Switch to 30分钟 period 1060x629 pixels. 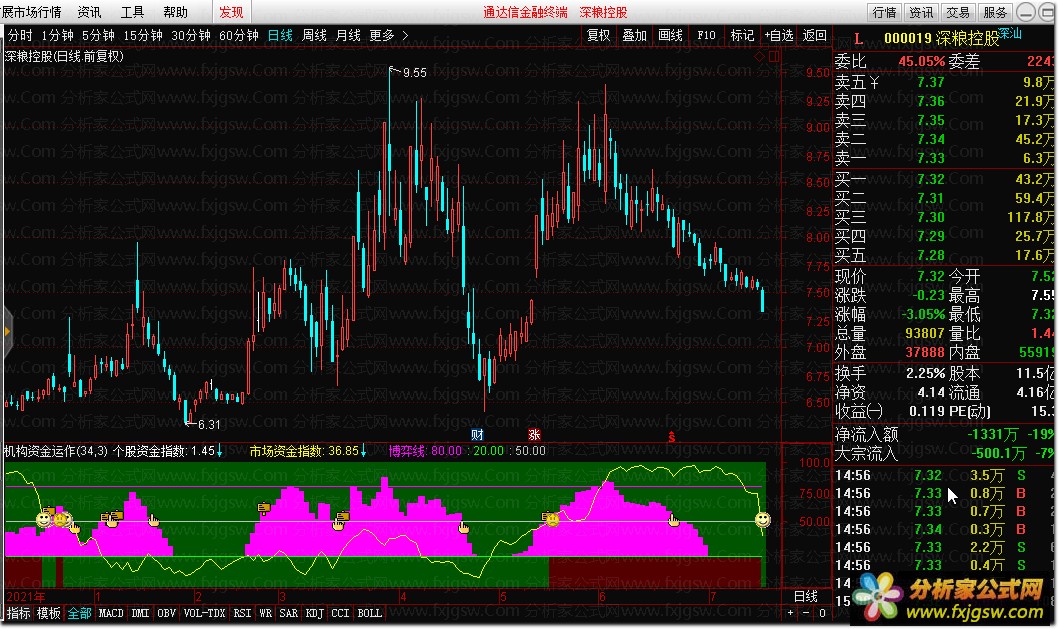point(191,35)
